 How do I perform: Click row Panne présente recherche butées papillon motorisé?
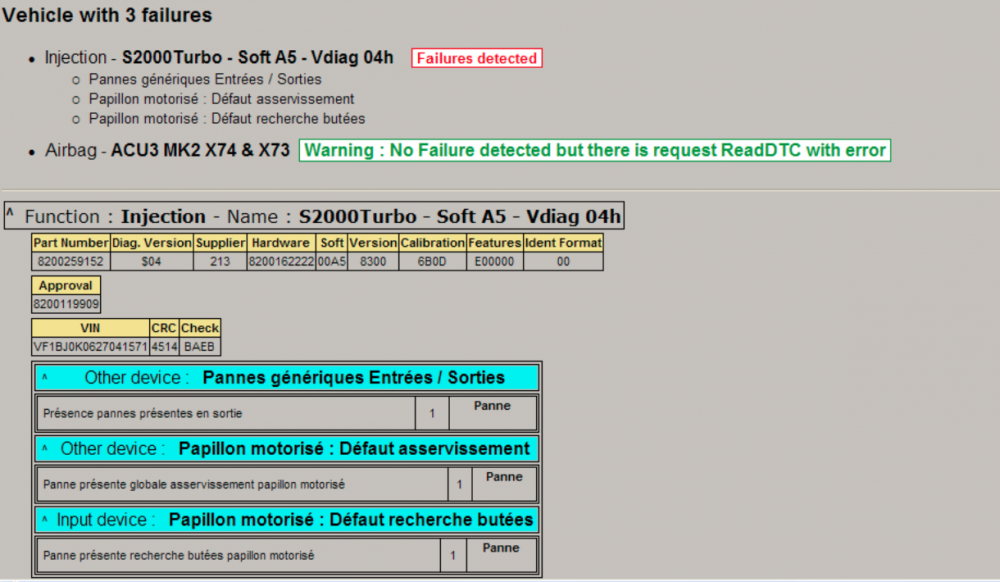[x=287, y=555]
